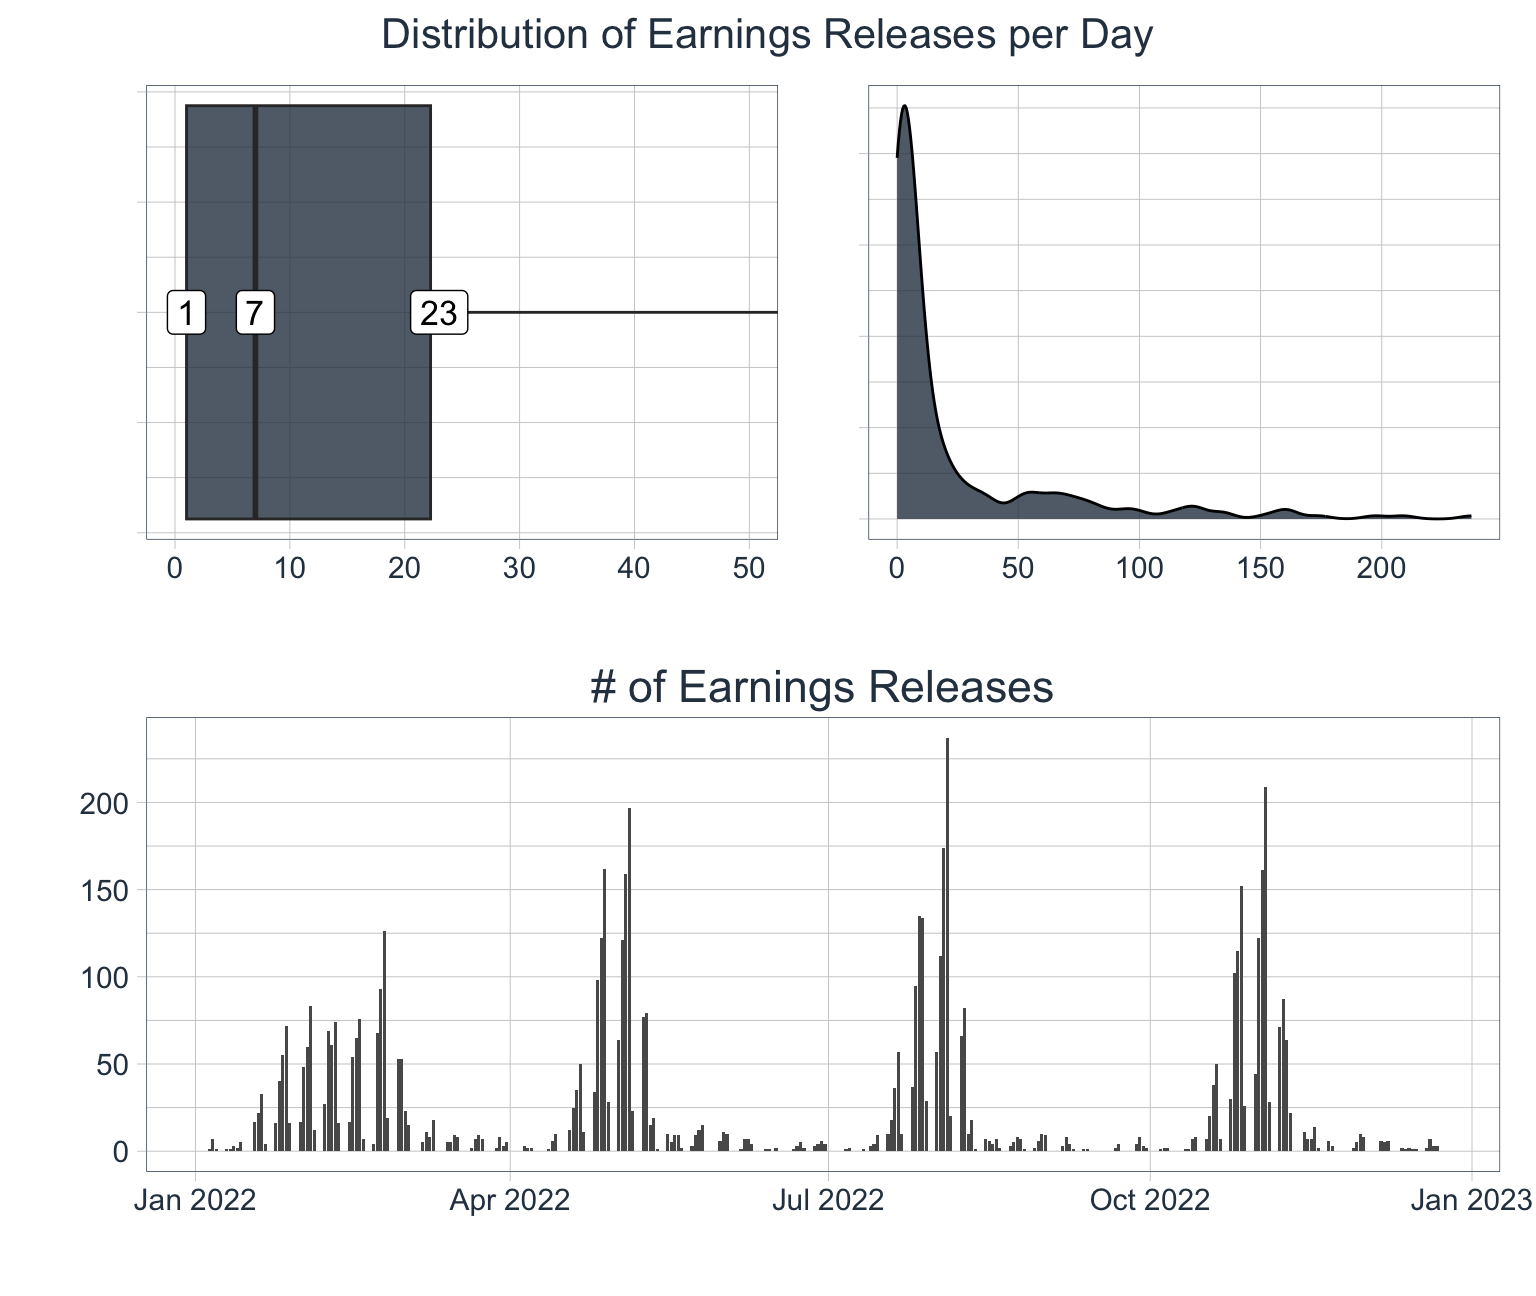Screen dimensions: 1536x1296
Task: Click the bar chart y-axis label "150"
Action: pyautogui.click(x=105, y=890)
